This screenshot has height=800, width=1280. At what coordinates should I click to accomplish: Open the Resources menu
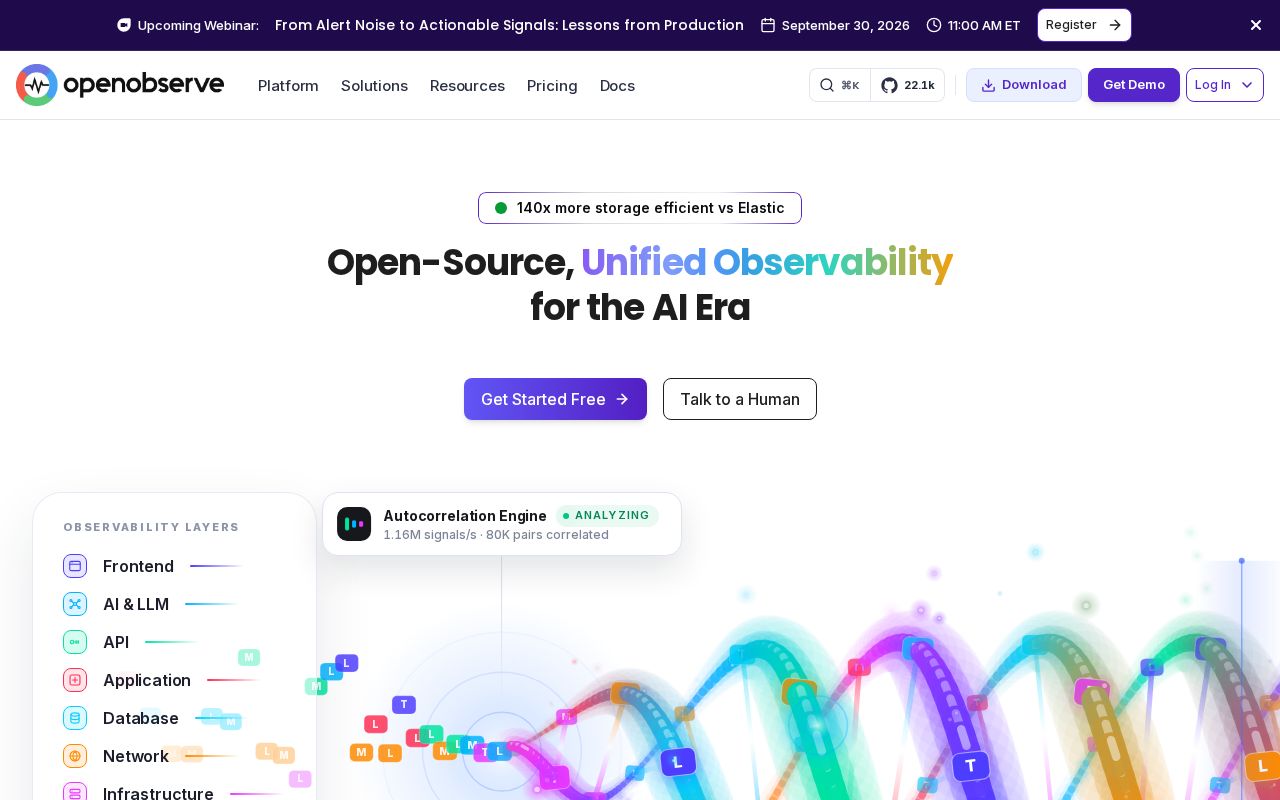pyautogui.click(x=467, y=86)
